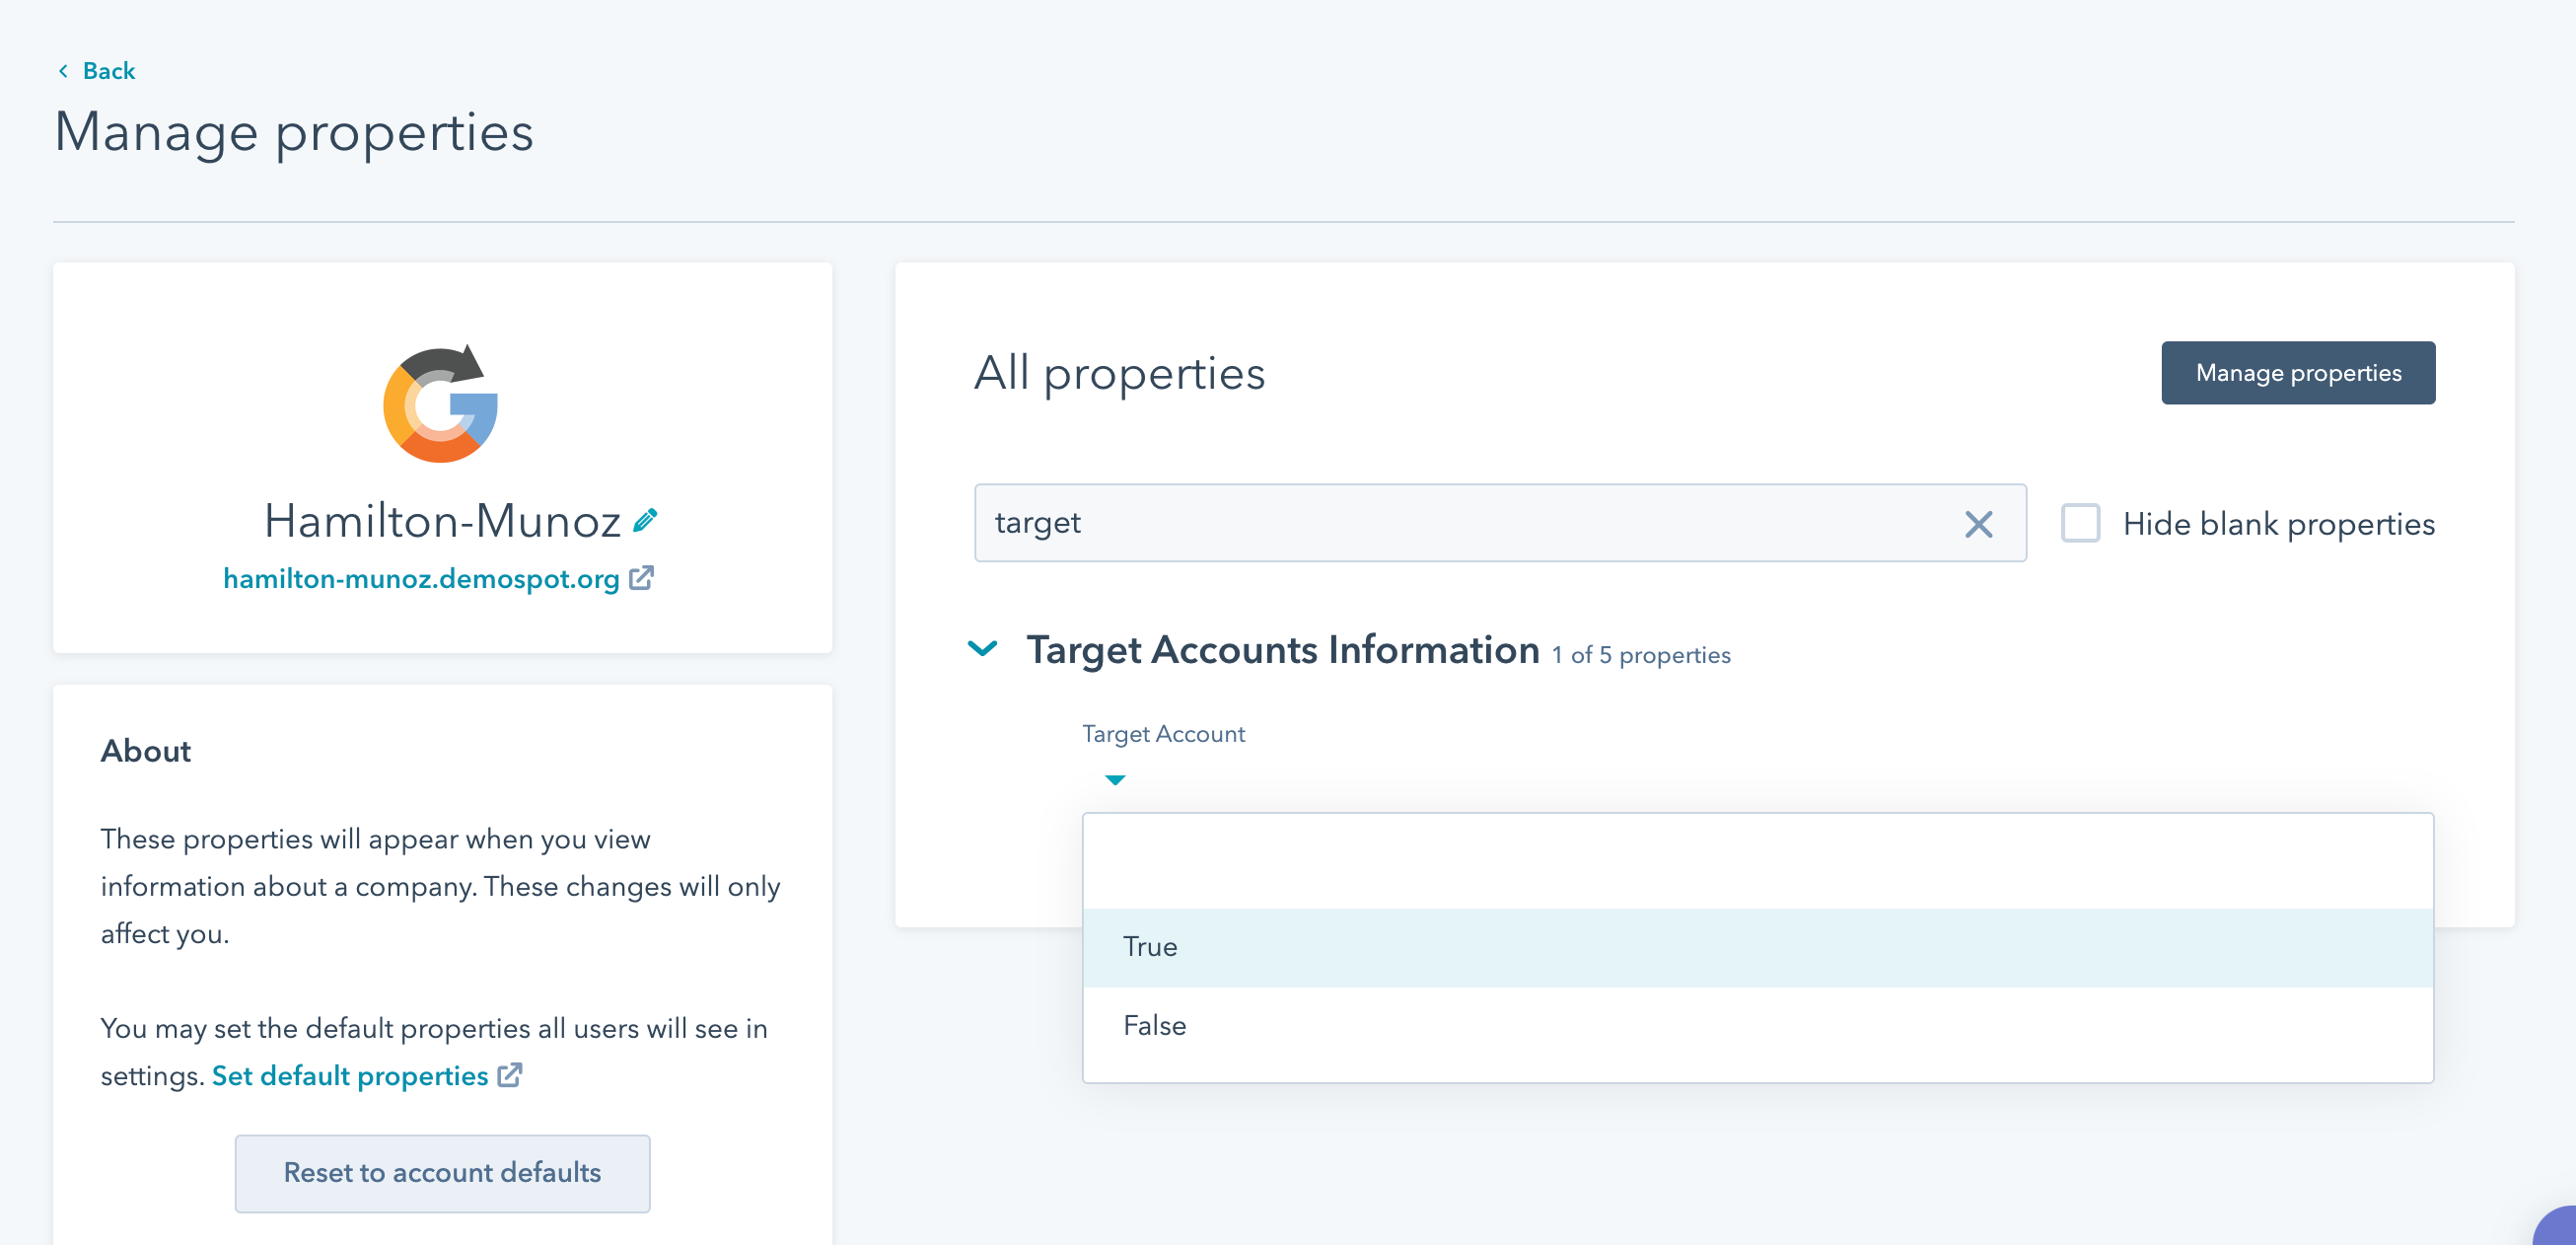The width and height of the screenshot is (2576, 1245).
Task: Click the Manage properties button
Action: point(2298,373)
